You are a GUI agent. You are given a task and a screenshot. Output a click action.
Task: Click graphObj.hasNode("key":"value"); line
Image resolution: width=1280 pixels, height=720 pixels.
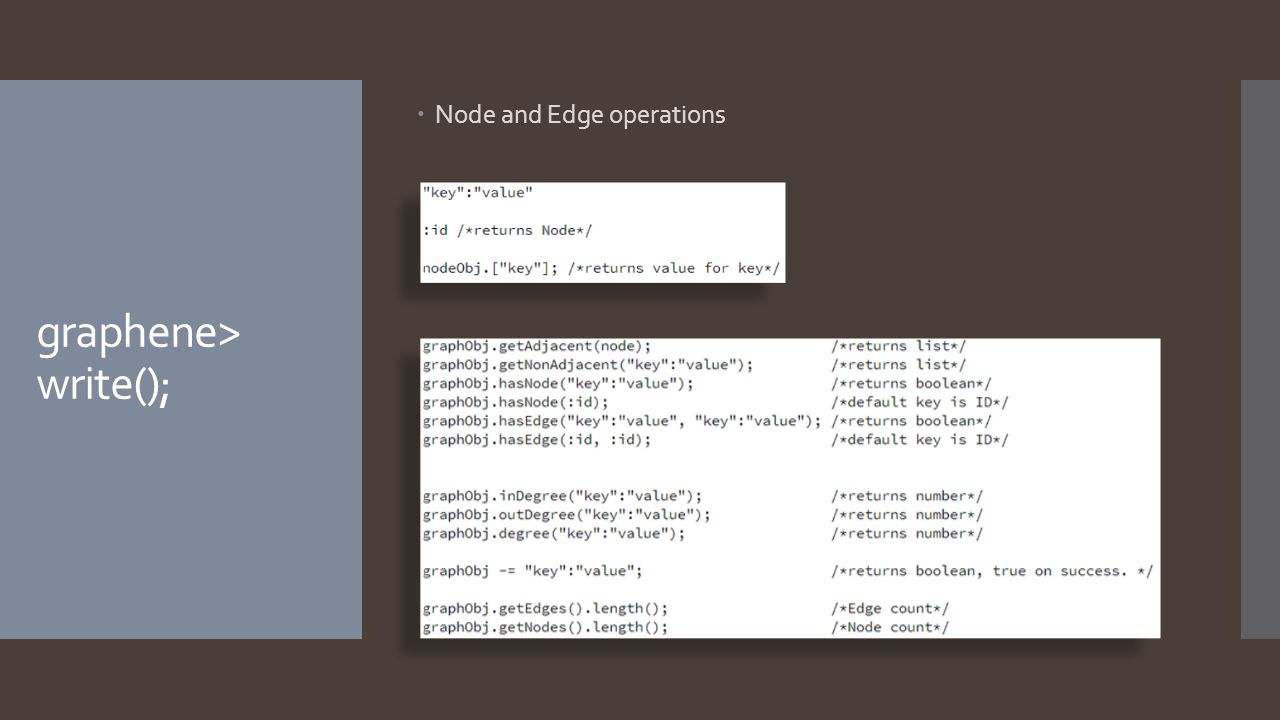(x=558, y=384)
